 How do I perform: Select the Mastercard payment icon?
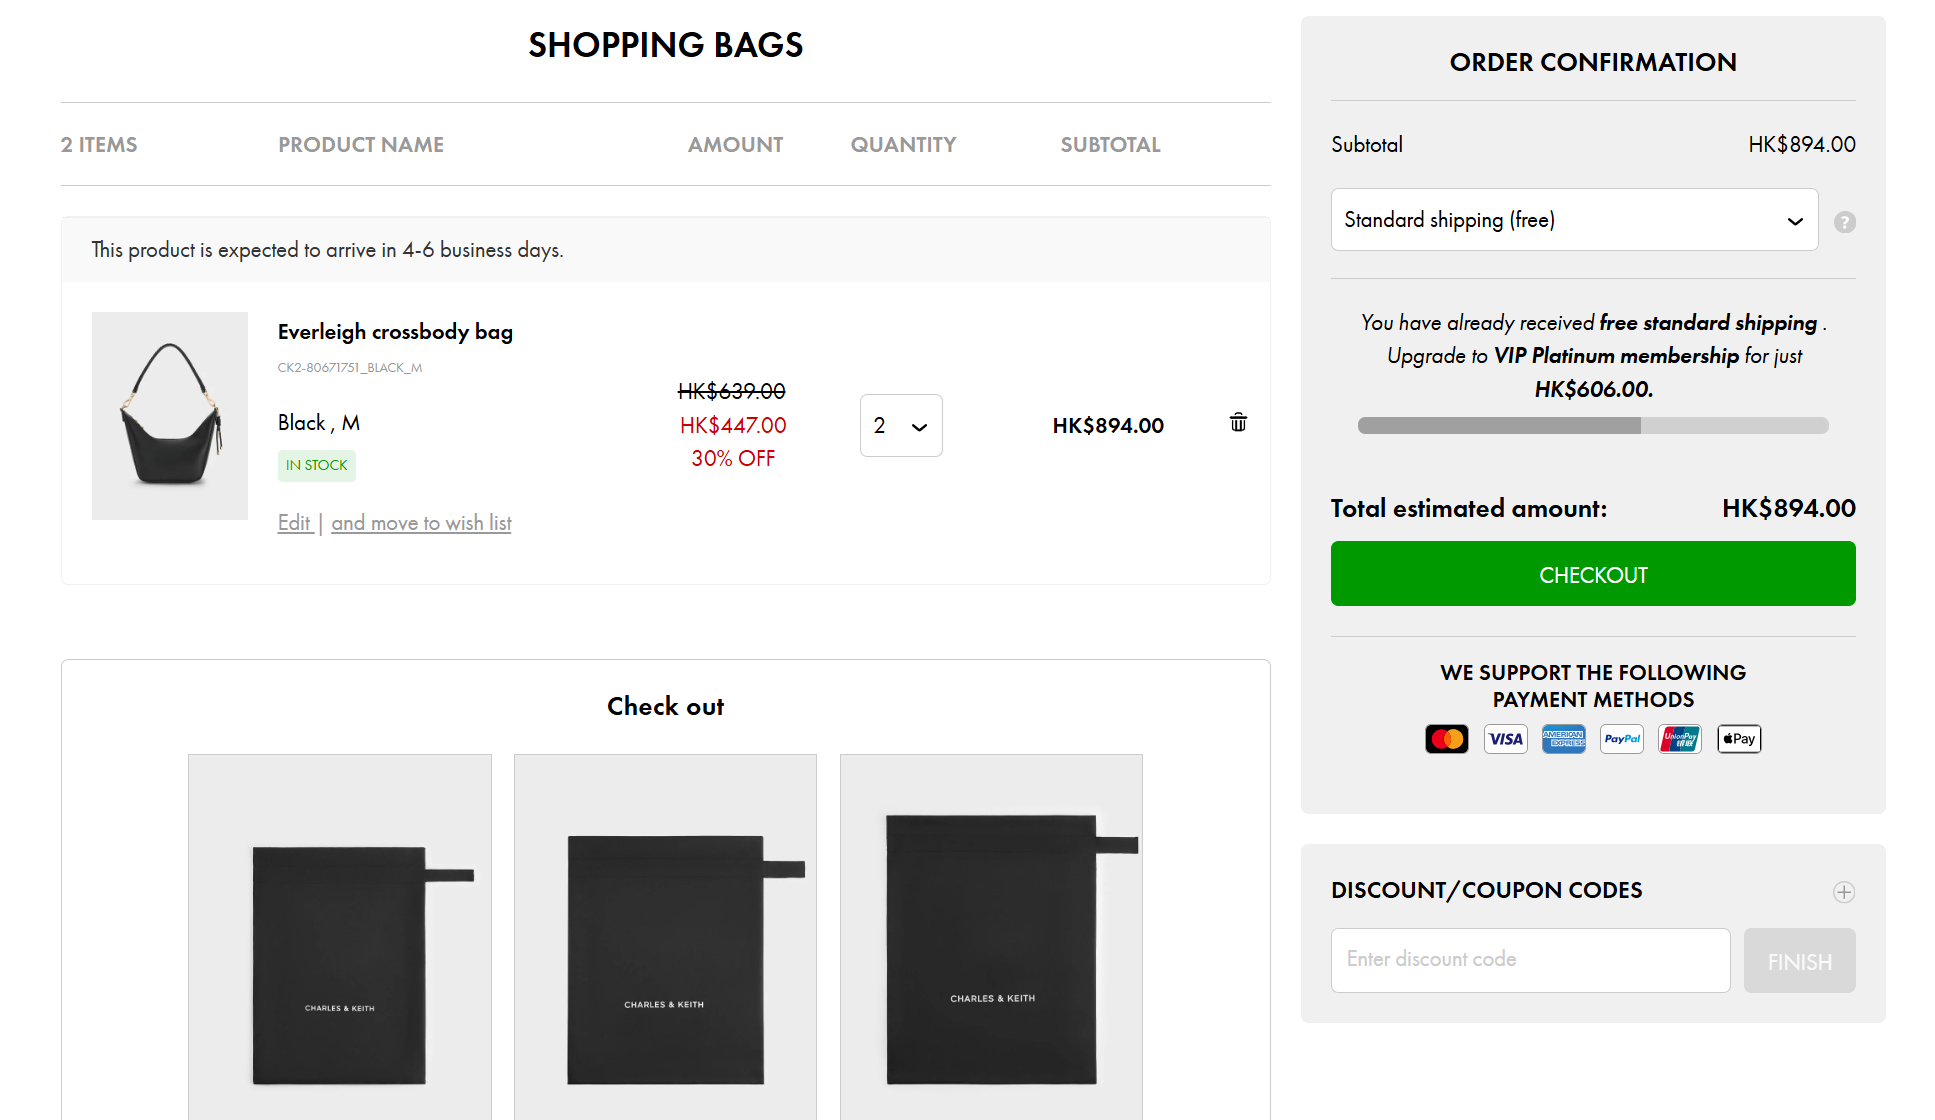coord(1447,738)
